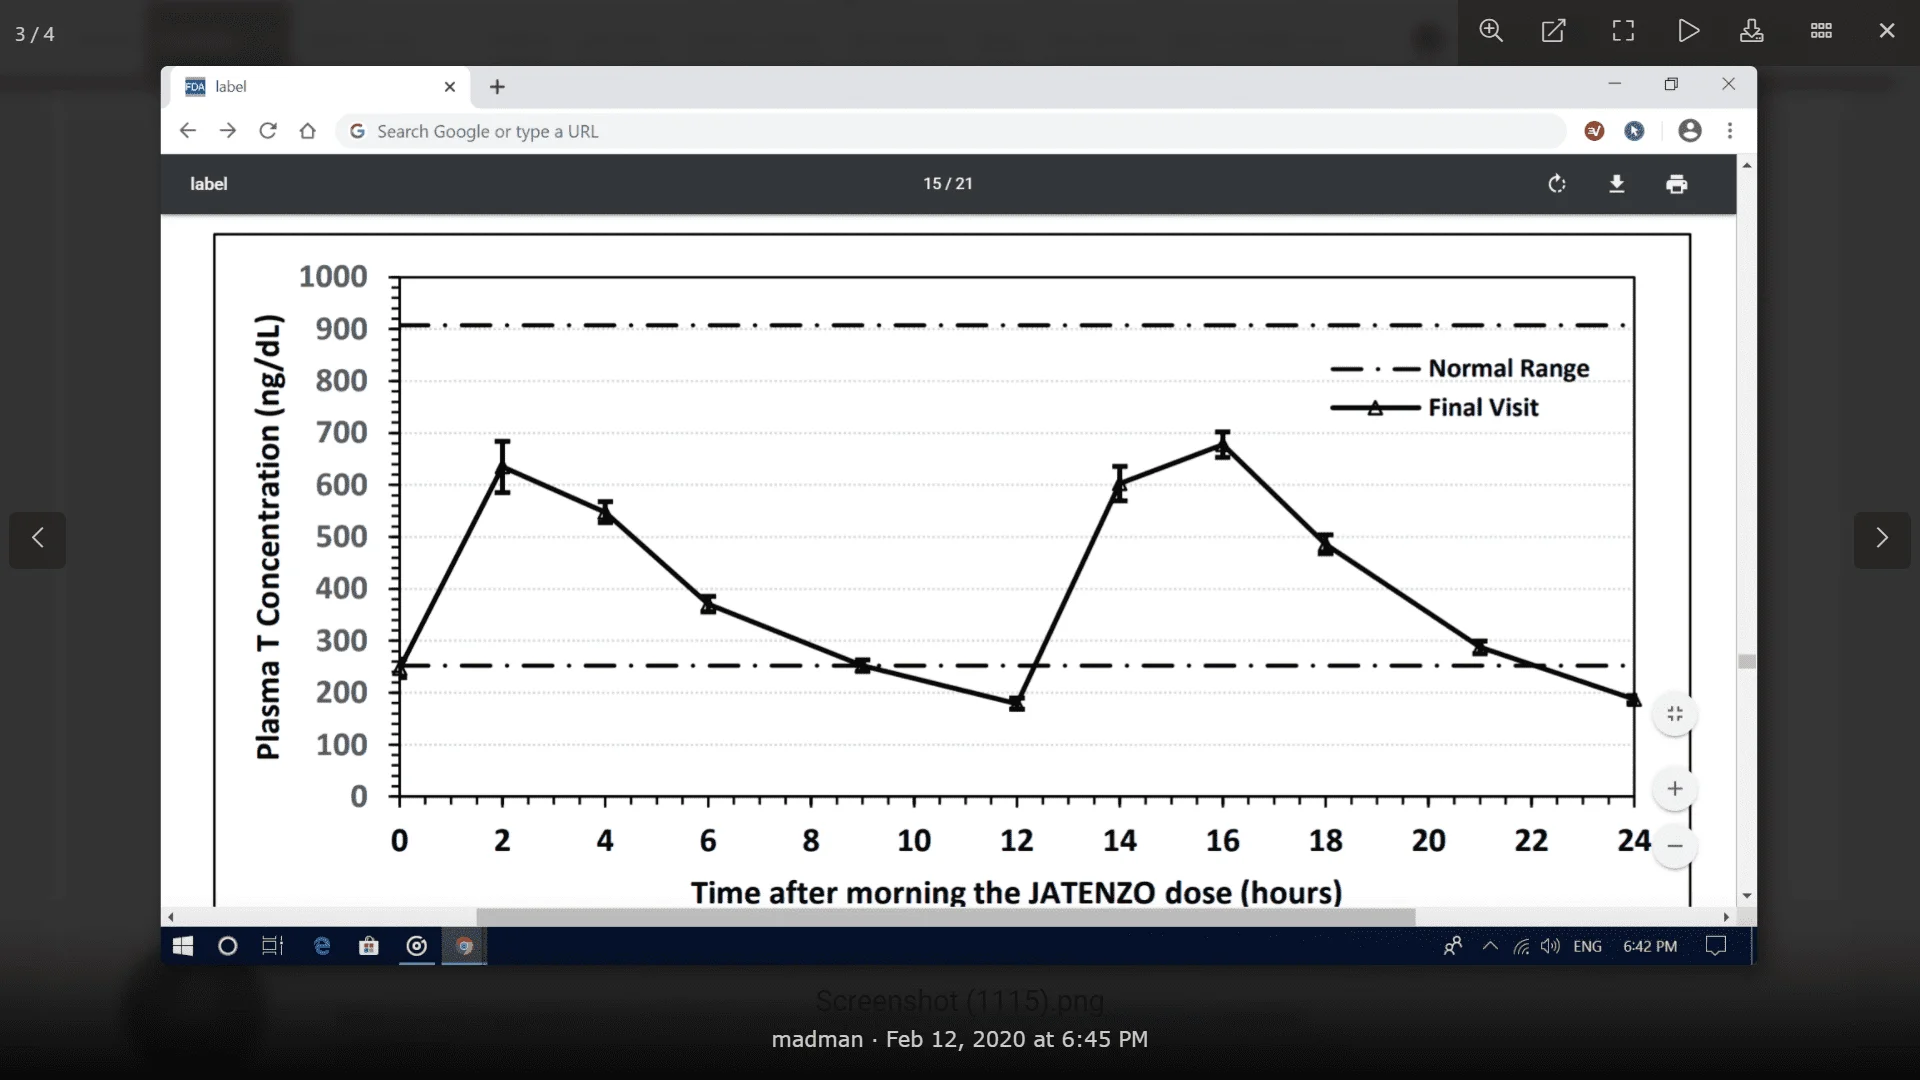The width and height of the screenshot is (1920, 1080).
Task: Click the zoom-in magnifier icon in viewer toolbar
Action: pos(1491,31)
